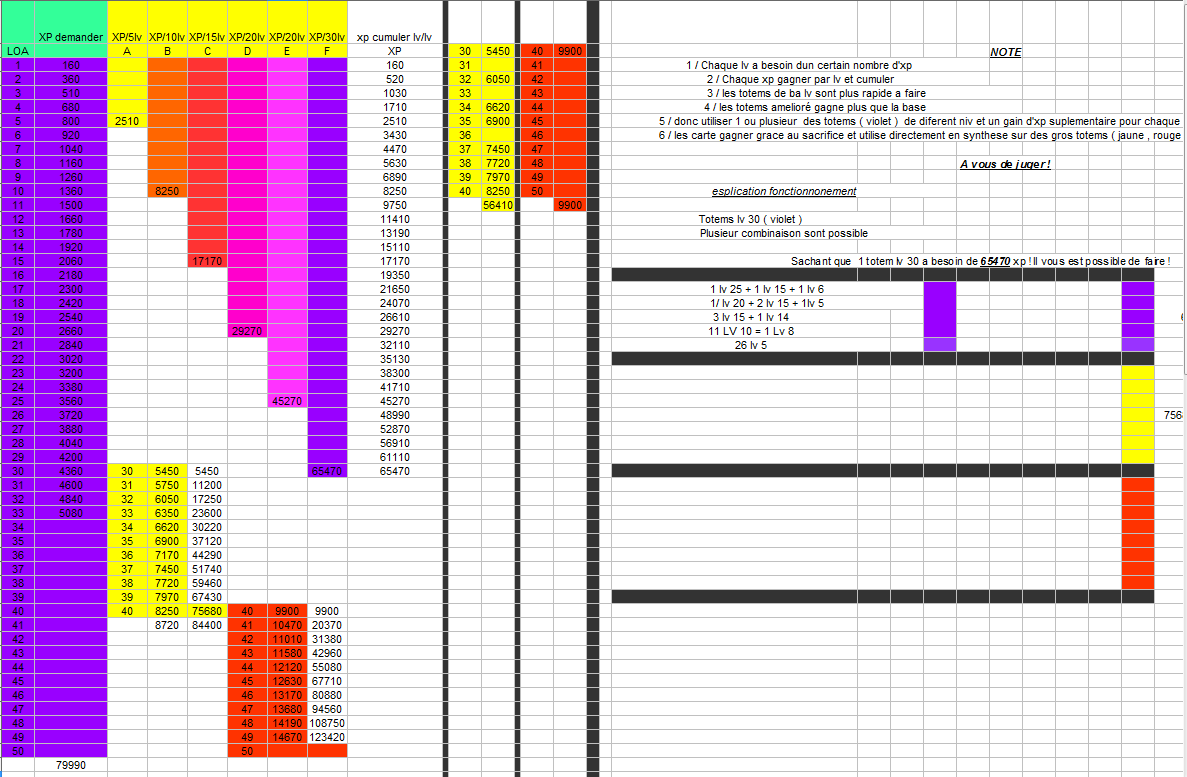
Task: Click the "xp cumuler lv/lv" header cell
Action: [394, 37]
